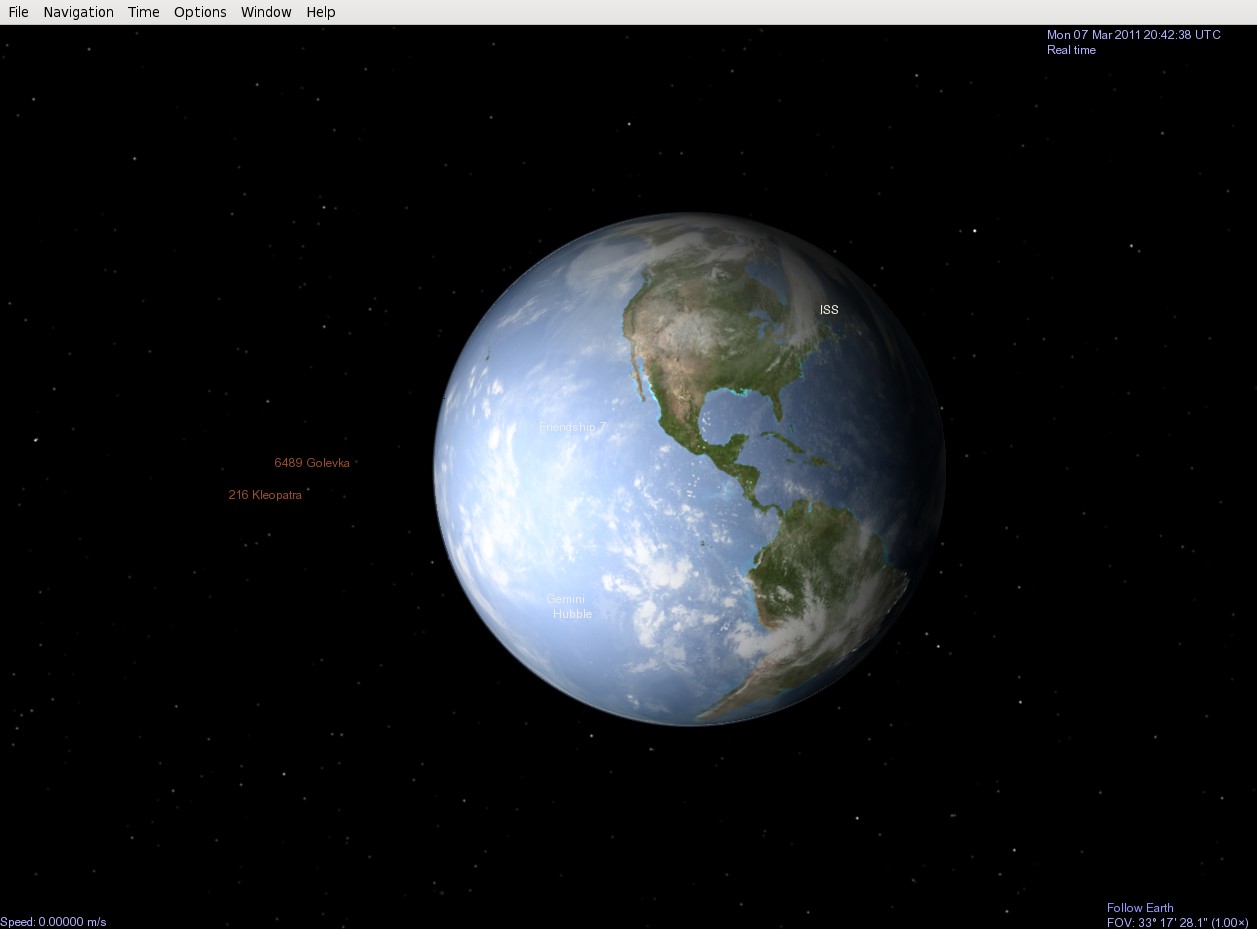Click the Follow Earth status text
This screenshot has height=929, width=1257.
coord(1140,908)
